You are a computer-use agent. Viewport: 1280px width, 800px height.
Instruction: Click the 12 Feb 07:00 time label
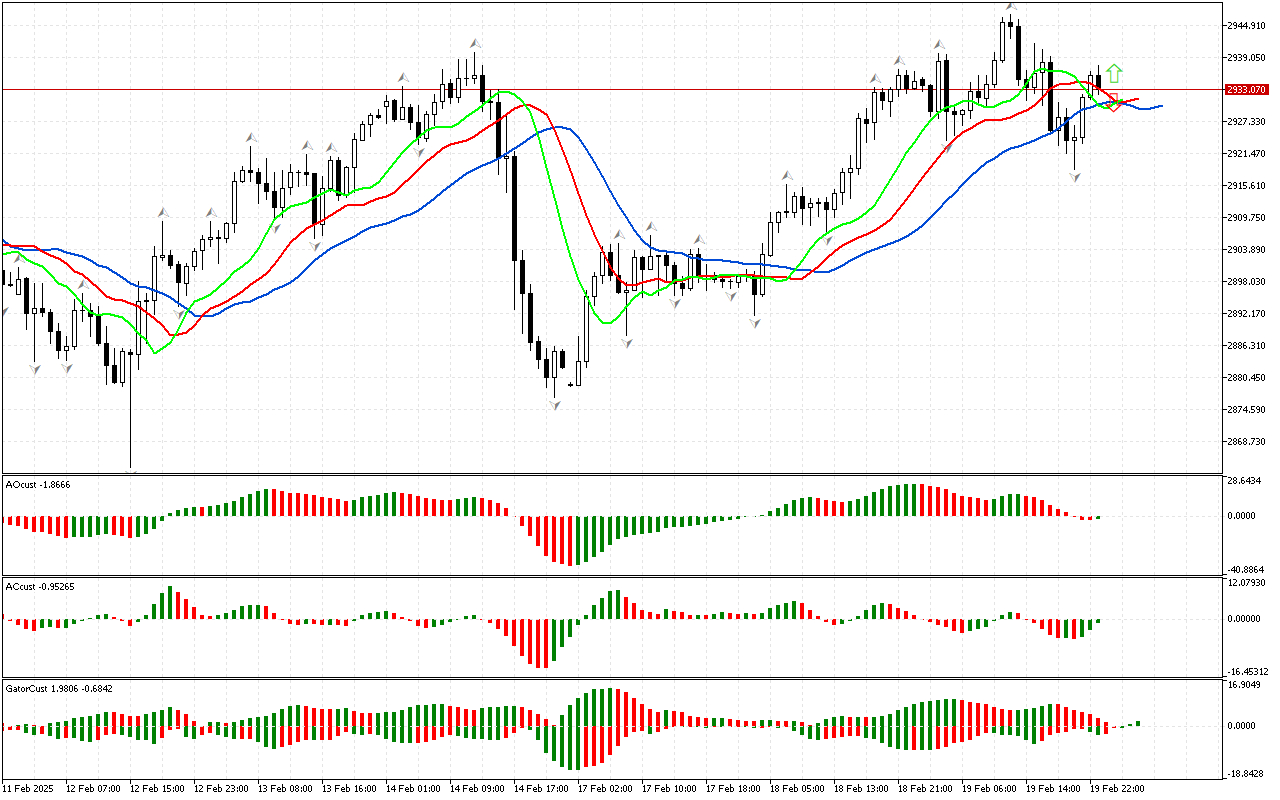click(93, 789)
